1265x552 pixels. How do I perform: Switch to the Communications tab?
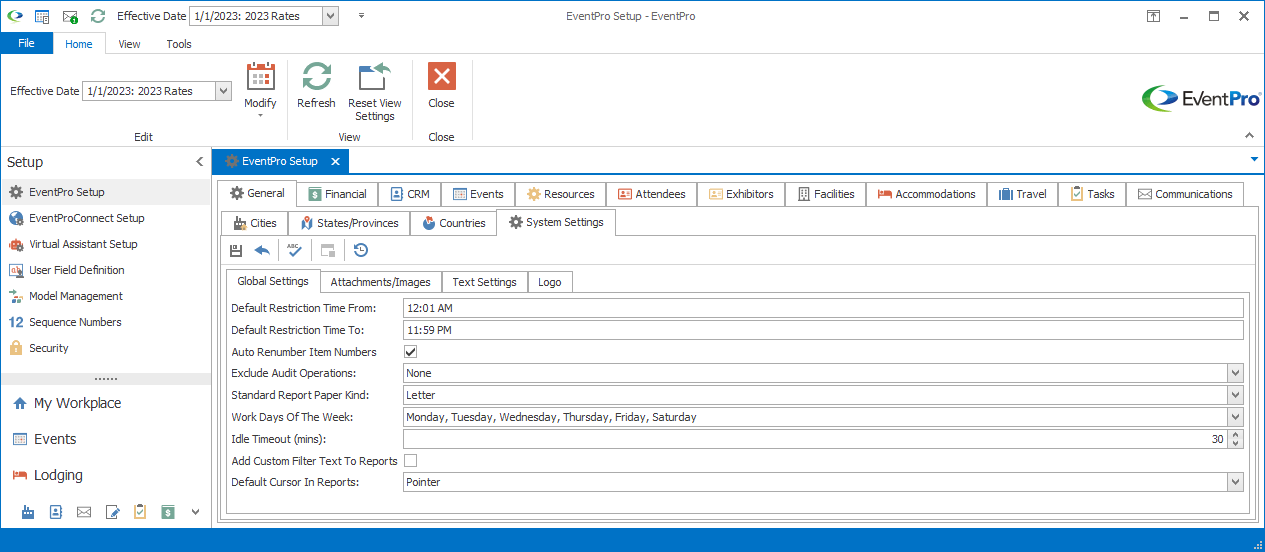click(1185, 194)
